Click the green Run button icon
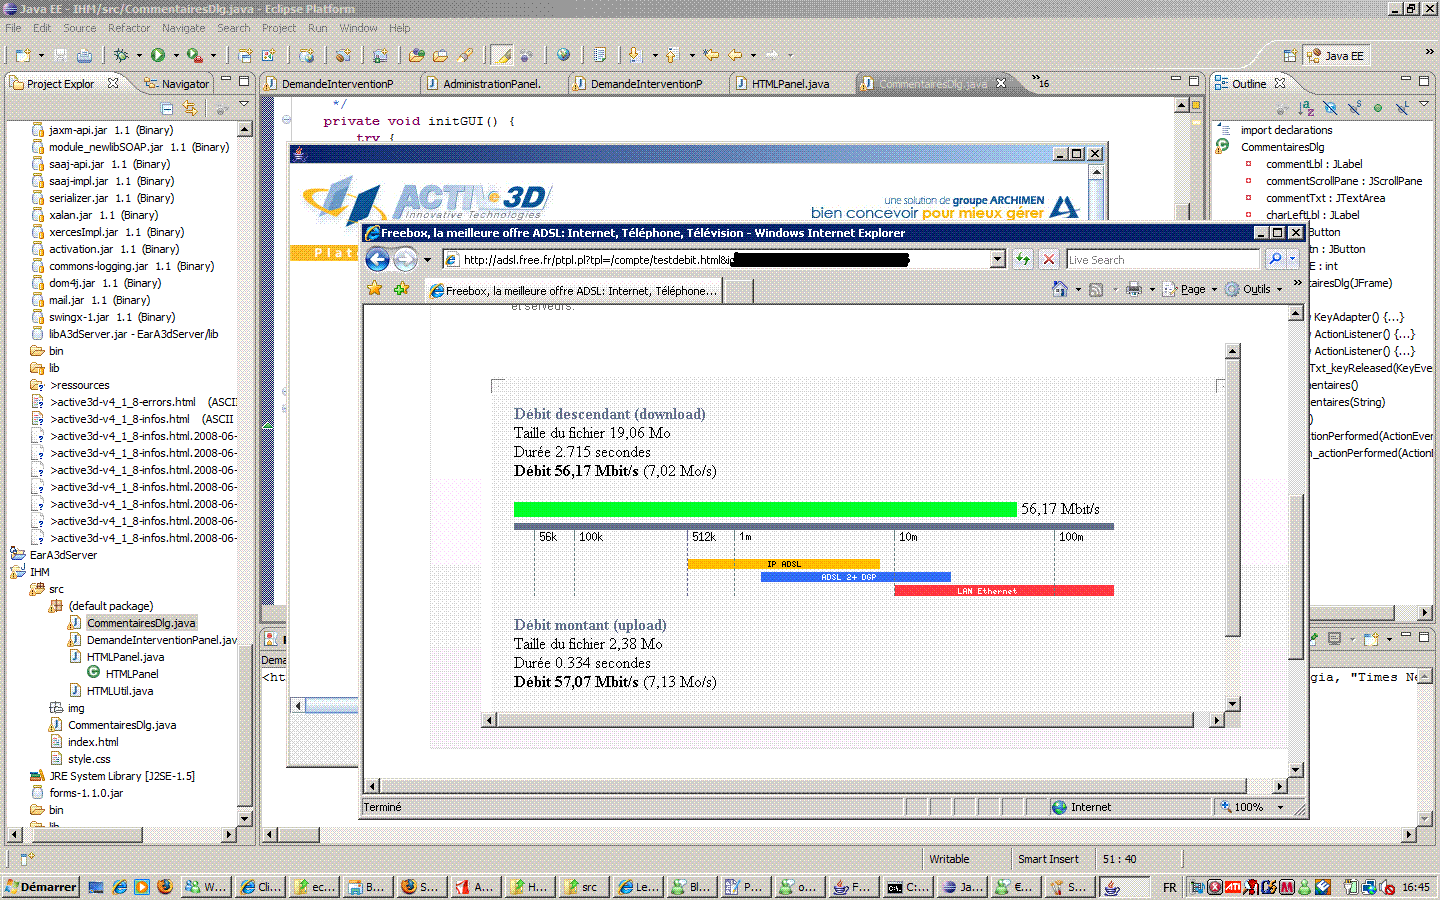The height and width of the screenshot is (900, 1440). point(158,55)
